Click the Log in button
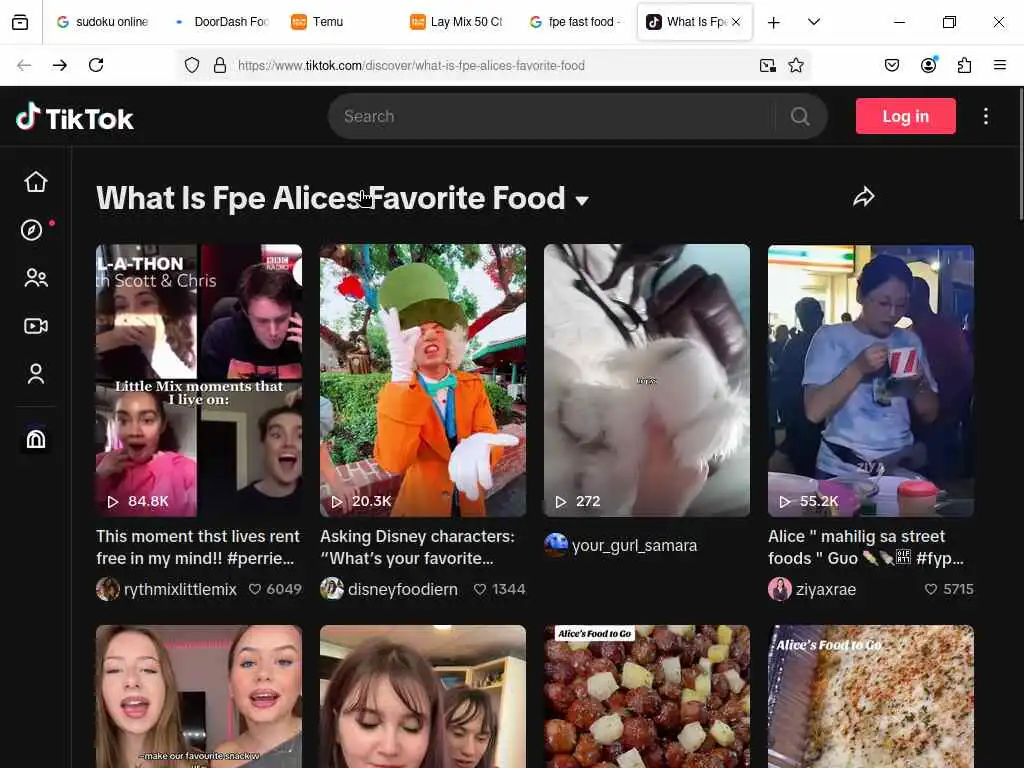The image size is (1024, 768). click(905, 116)
